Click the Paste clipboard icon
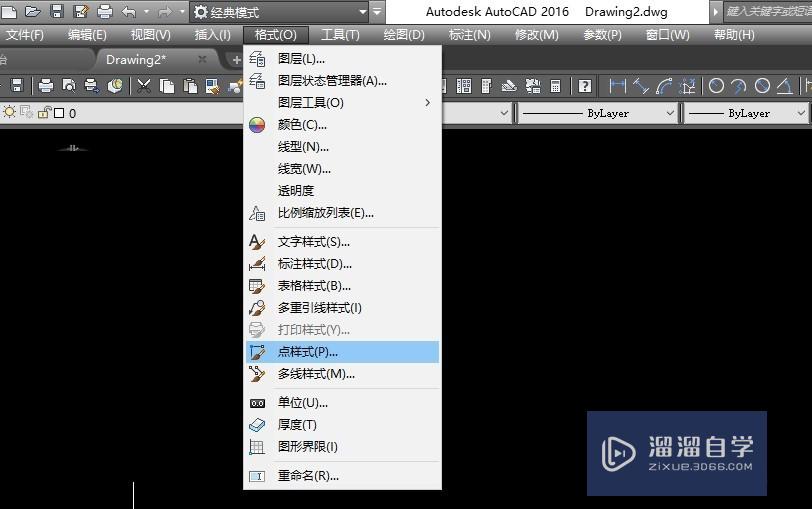The height and width of the screenshot is (509, 812). point(190,85)
